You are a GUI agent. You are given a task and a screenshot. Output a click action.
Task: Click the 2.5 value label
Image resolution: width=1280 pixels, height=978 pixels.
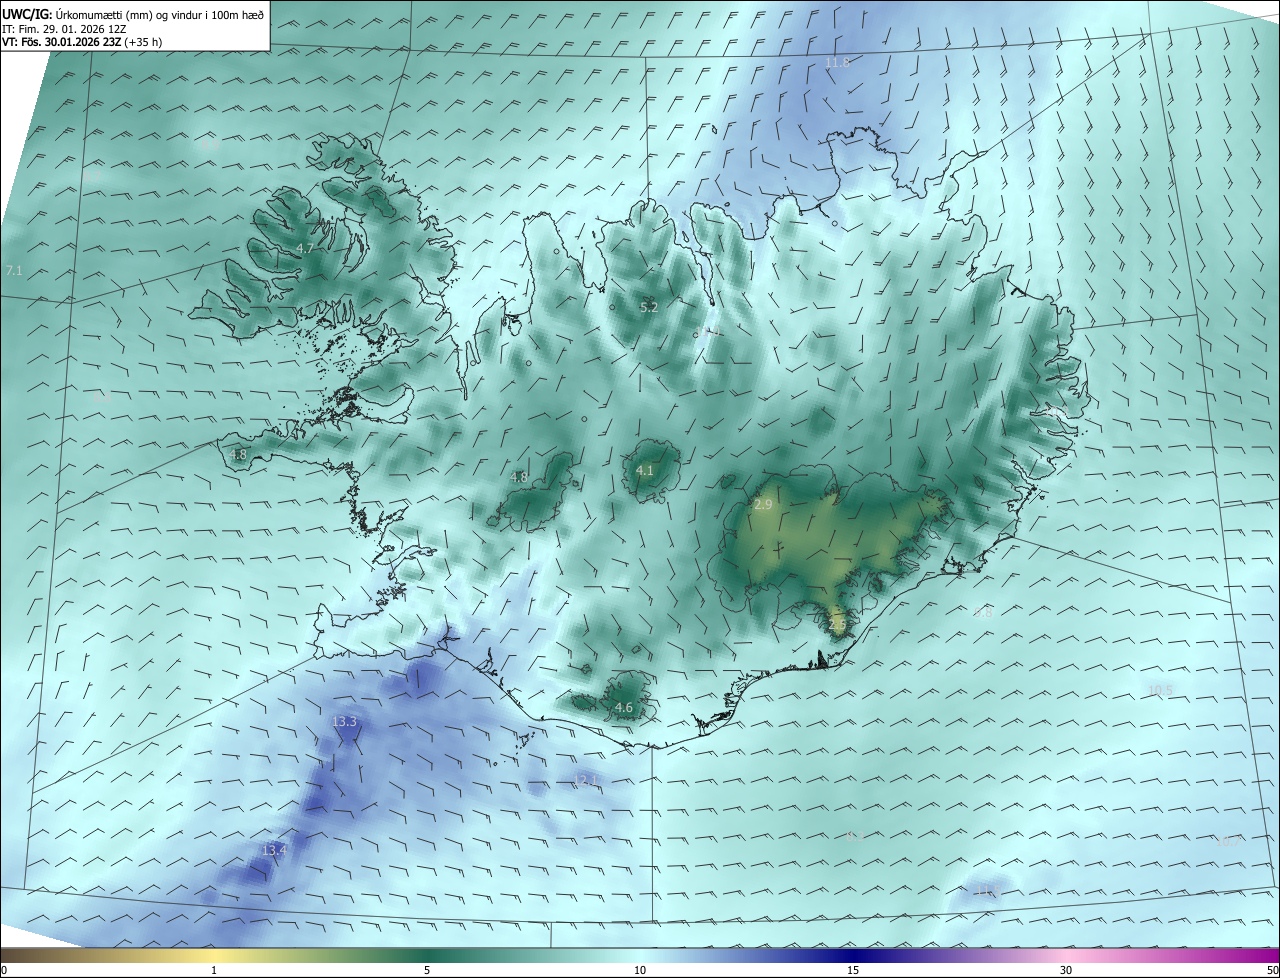838,624
